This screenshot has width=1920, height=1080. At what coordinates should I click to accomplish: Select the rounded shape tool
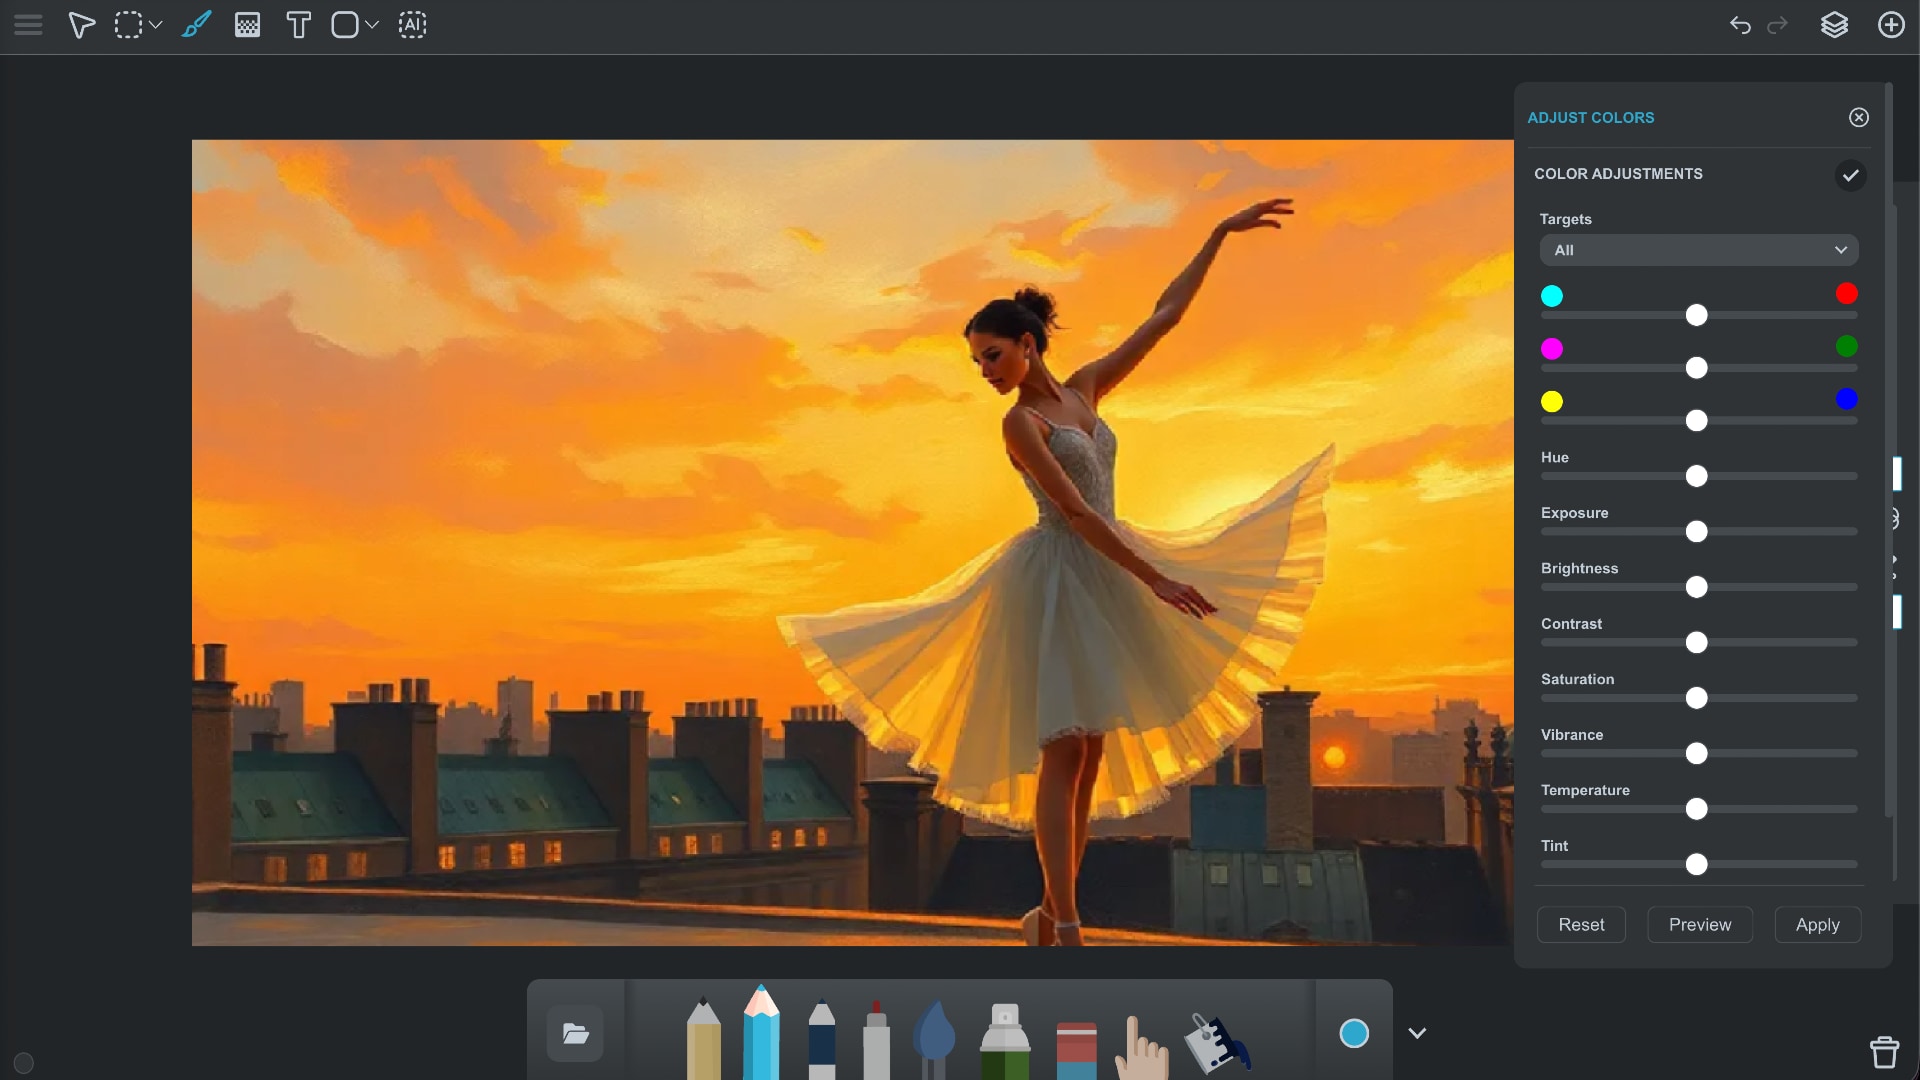(345, 25)
